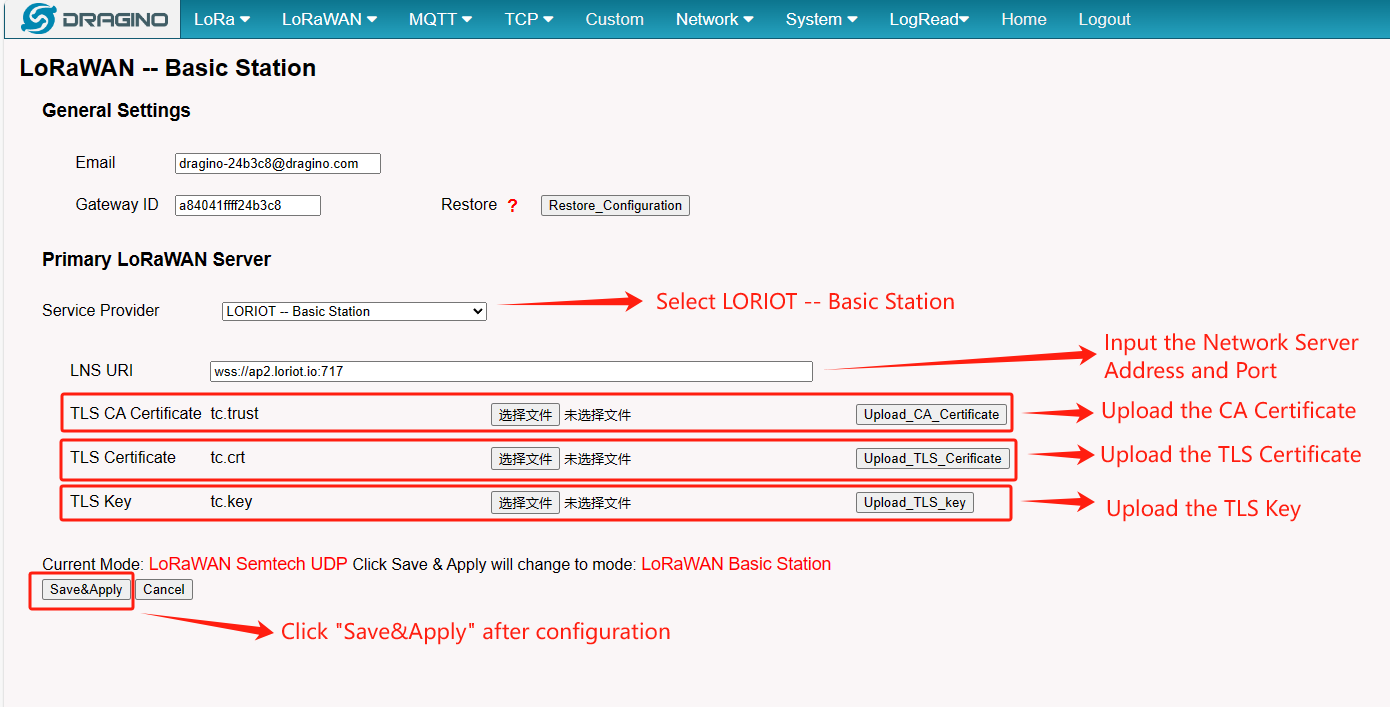This screenshot has height=707, width=1390.
Task: Click the Upload_CA_Certificate button
Action: coord(931,414)
